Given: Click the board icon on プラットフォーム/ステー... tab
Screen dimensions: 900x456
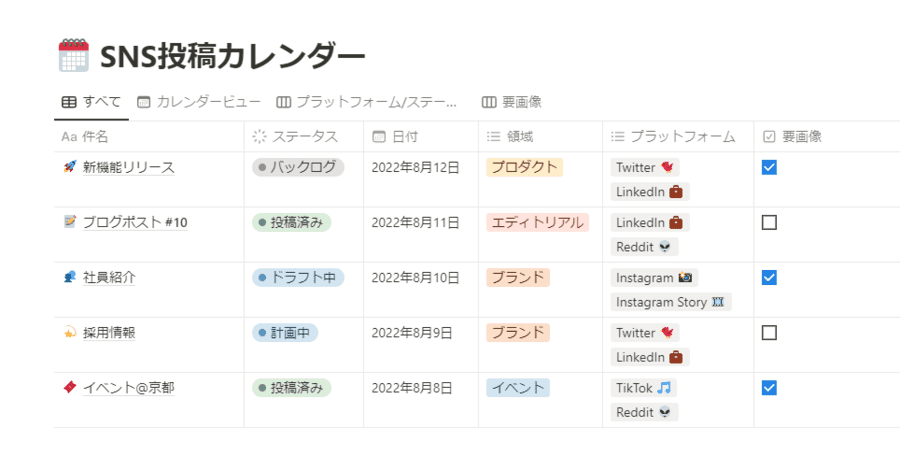Looking at the screenshot, I should [283, 102].
